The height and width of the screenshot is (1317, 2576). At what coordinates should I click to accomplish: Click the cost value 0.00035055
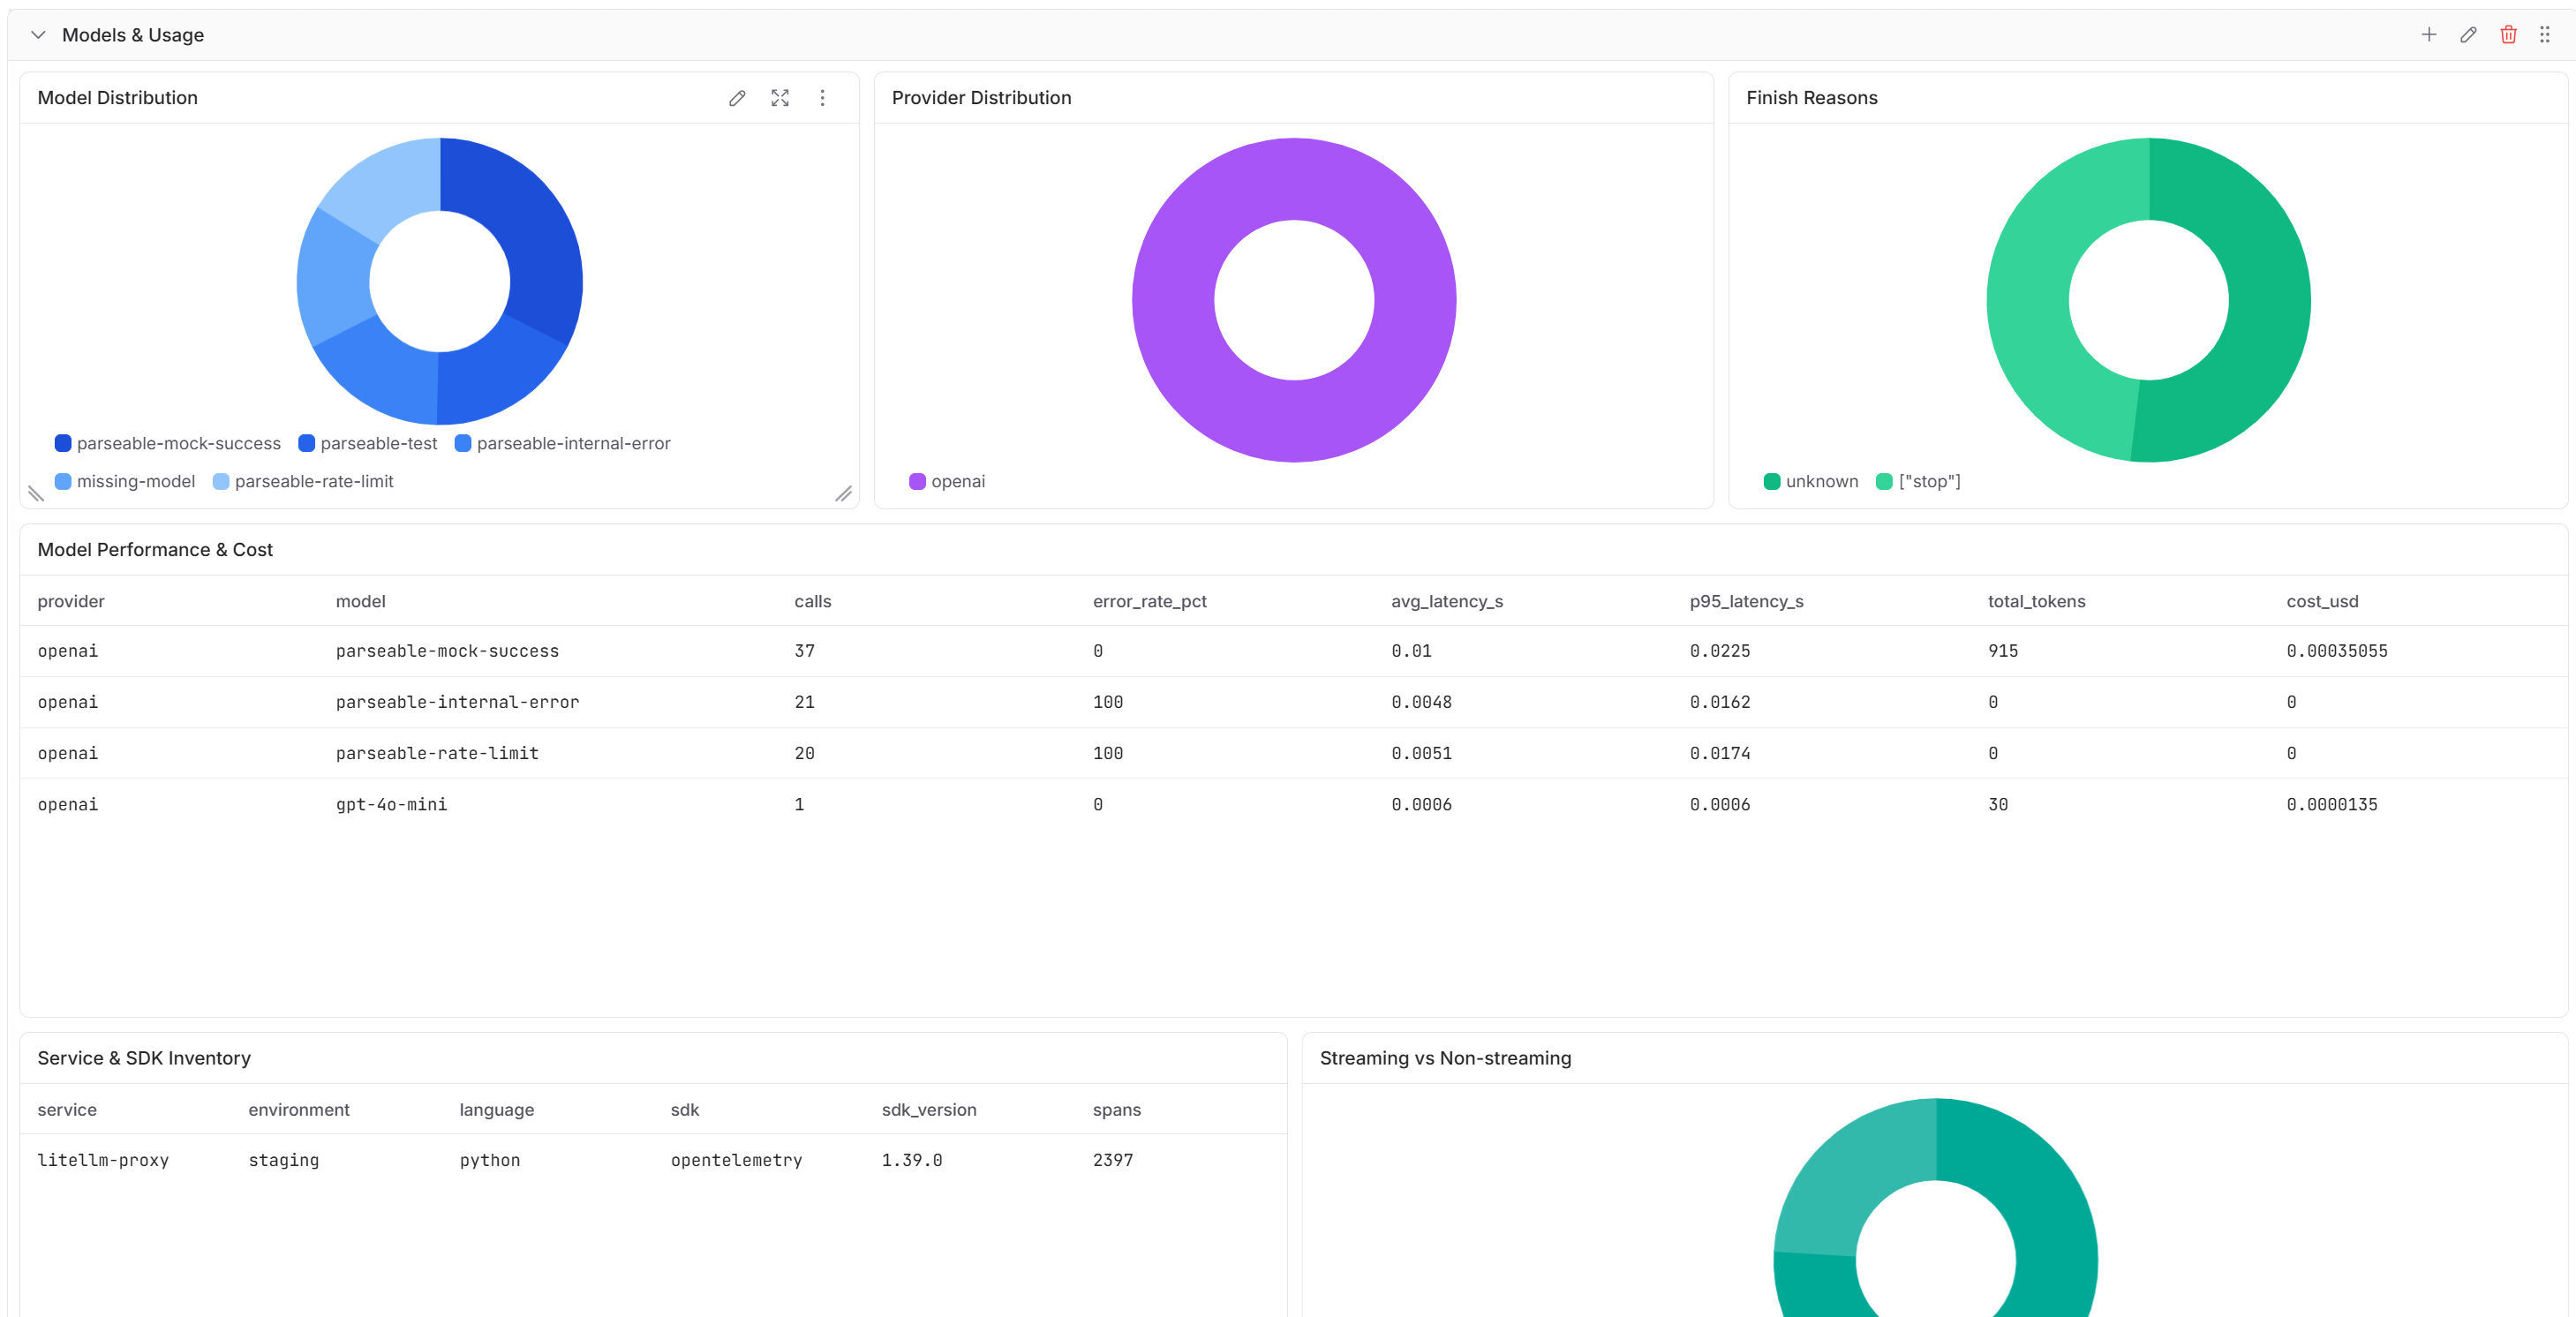pos(2337,651)
